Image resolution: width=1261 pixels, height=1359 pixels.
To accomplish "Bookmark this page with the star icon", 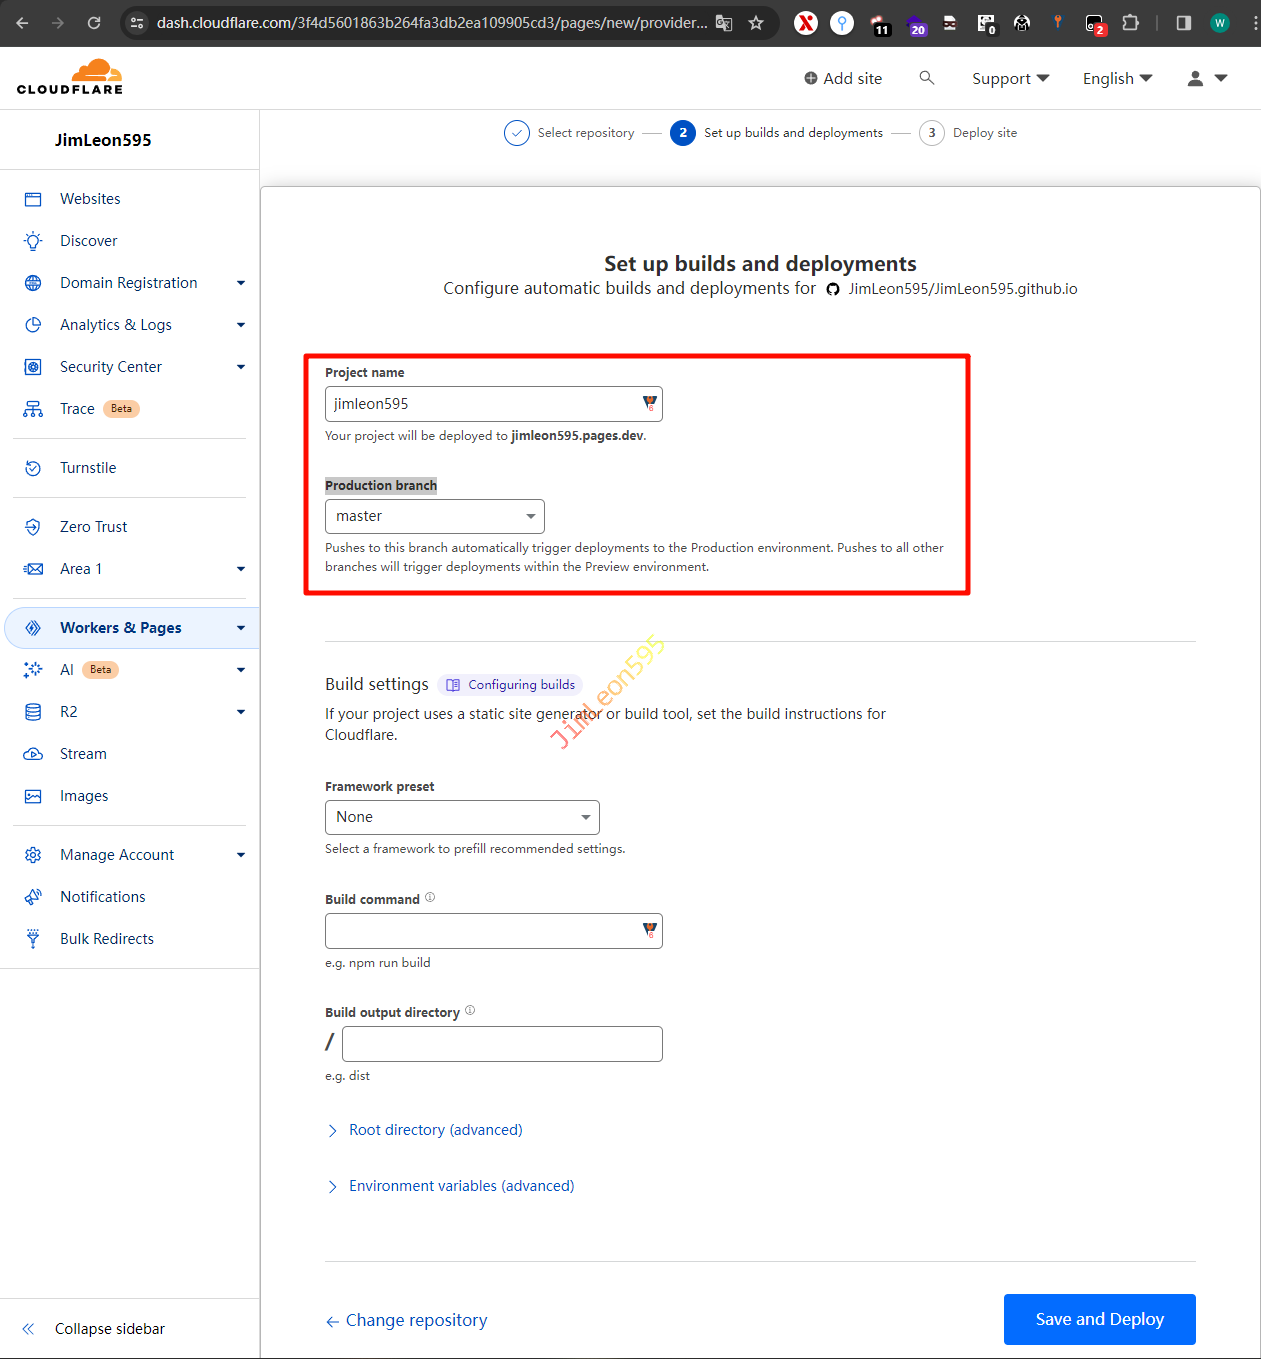I will pos(756,23).
